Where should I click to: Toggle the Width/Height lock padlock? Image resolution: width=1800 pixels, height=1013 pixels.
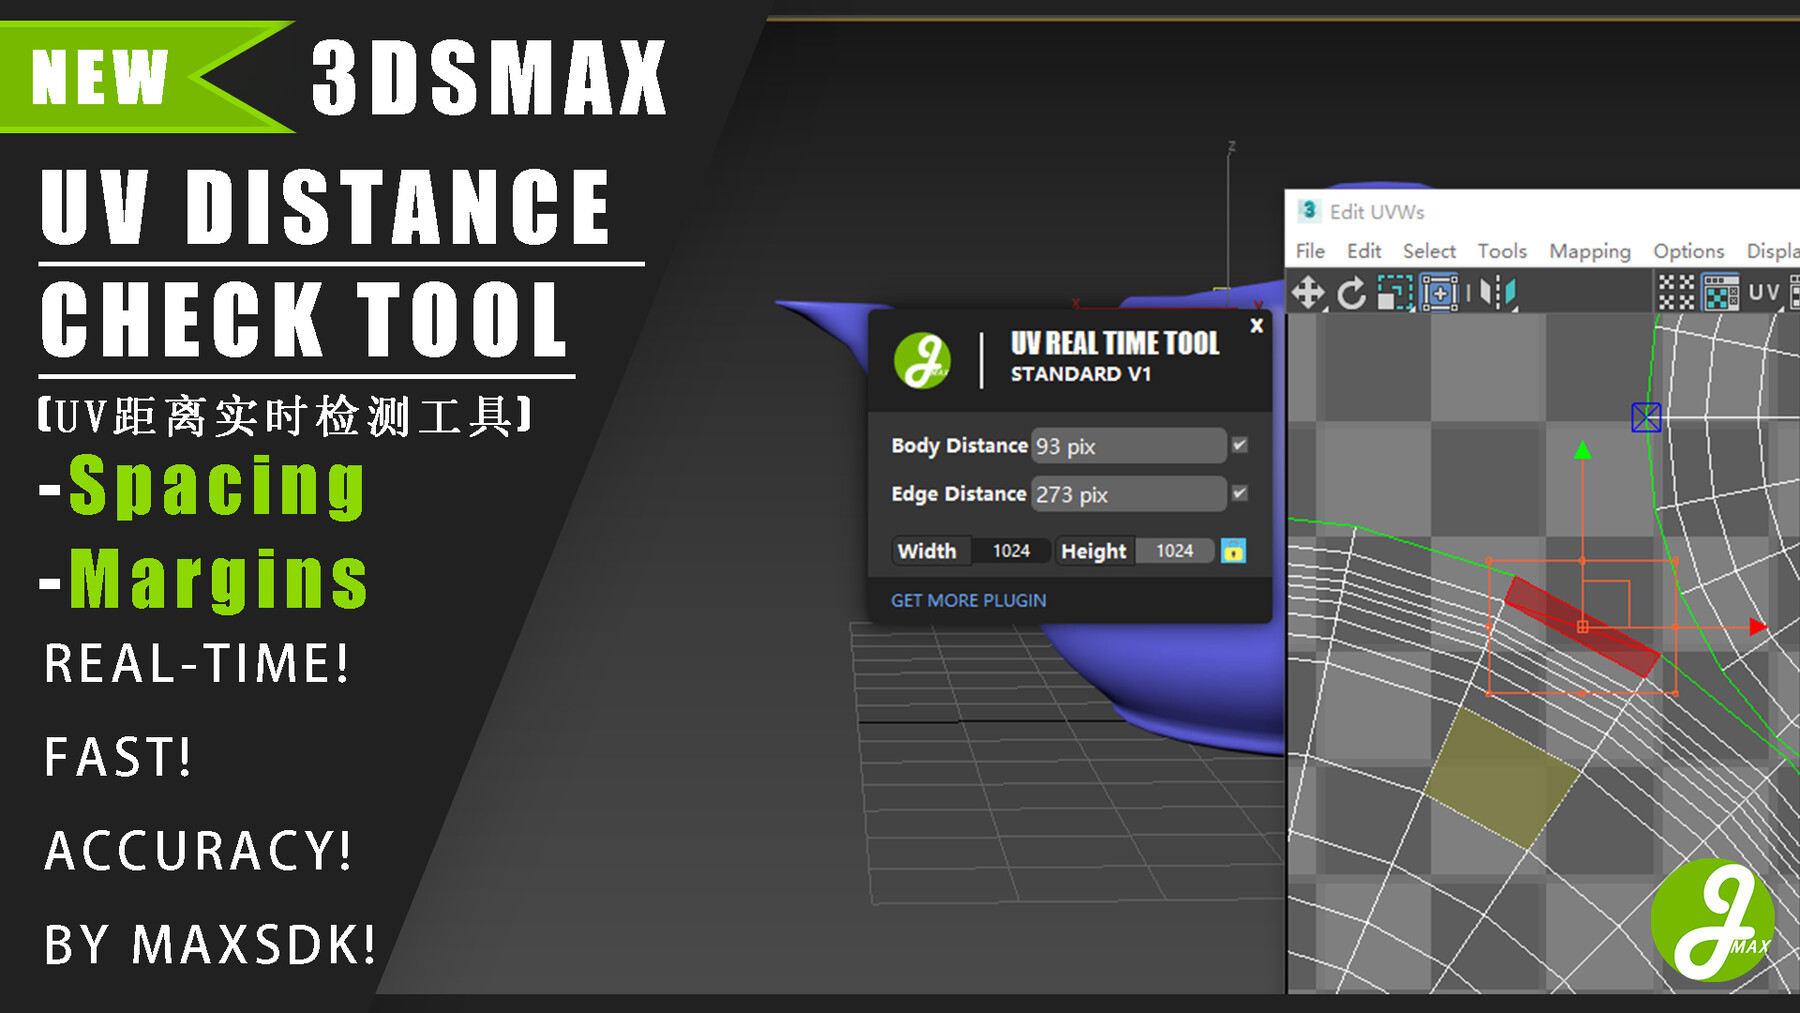(1236, 551)
